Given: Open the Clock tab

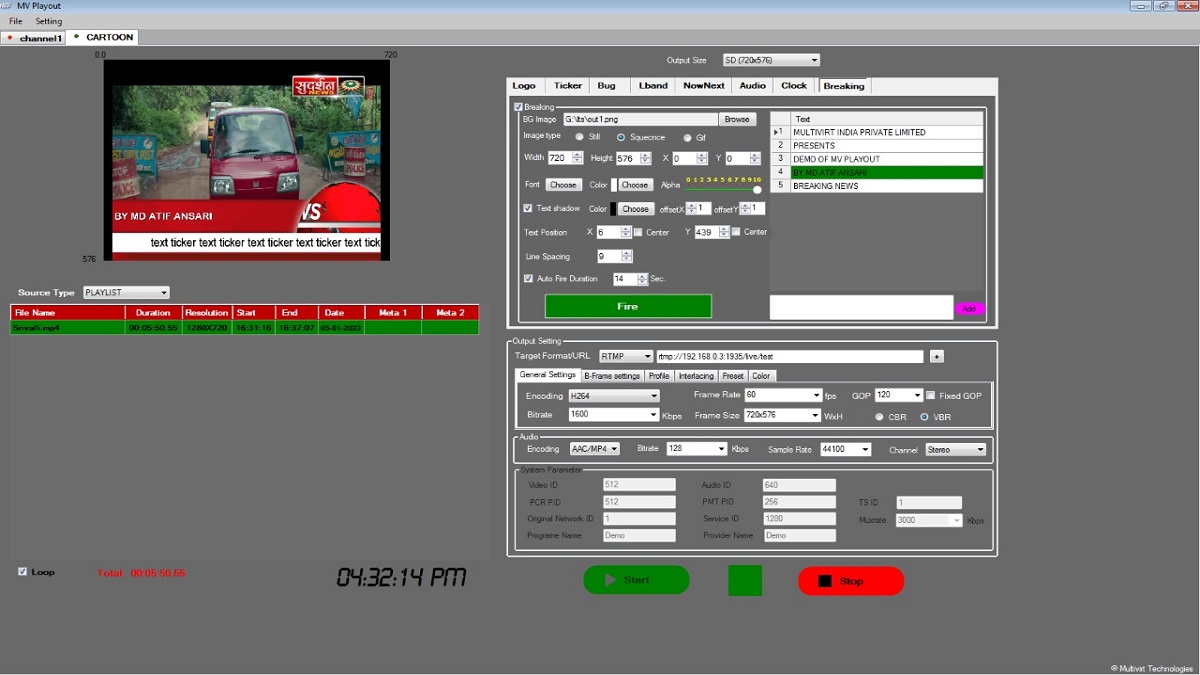Looking at the screenshot, I should (794, 86).
